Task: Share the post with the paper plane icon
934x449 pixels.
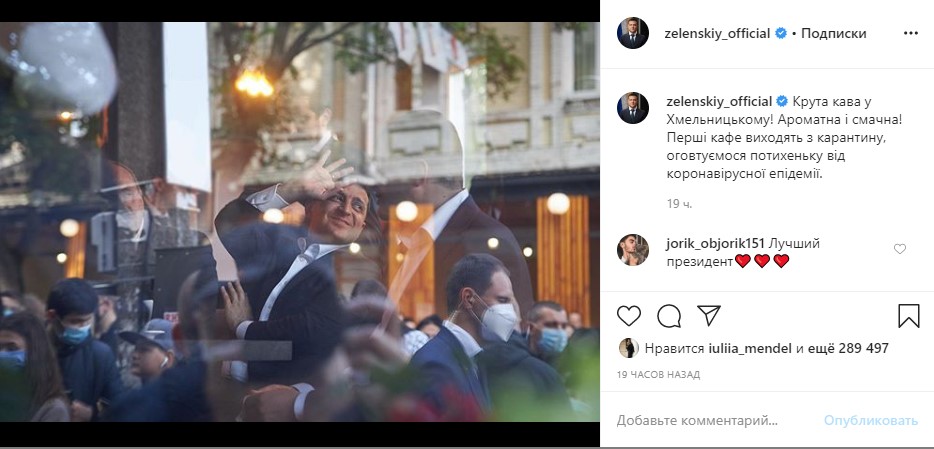Action: tap(707, 316)
